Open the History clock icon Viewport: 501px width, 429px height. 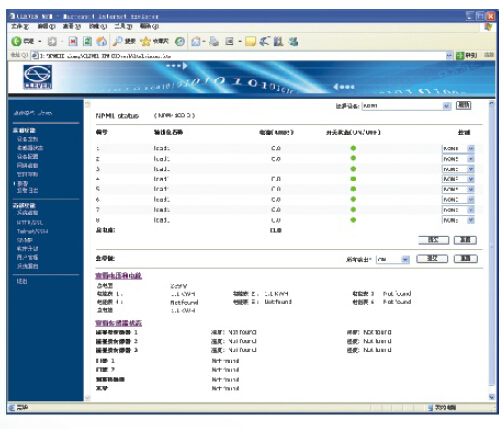(x=180, y=41)
